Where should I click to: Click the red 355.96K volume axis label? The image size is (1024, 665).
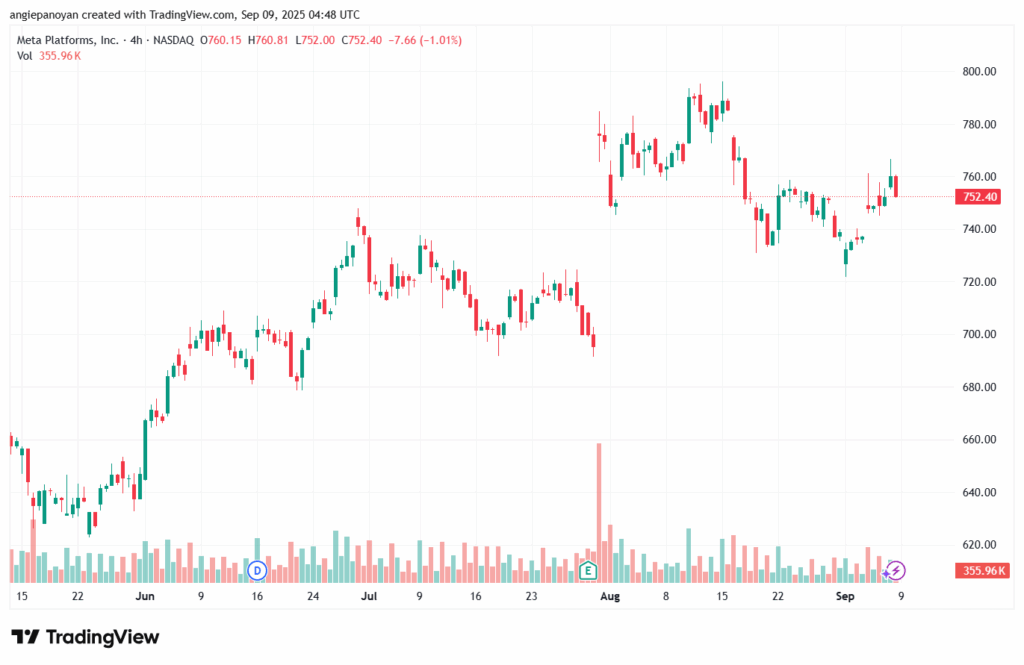980,571
